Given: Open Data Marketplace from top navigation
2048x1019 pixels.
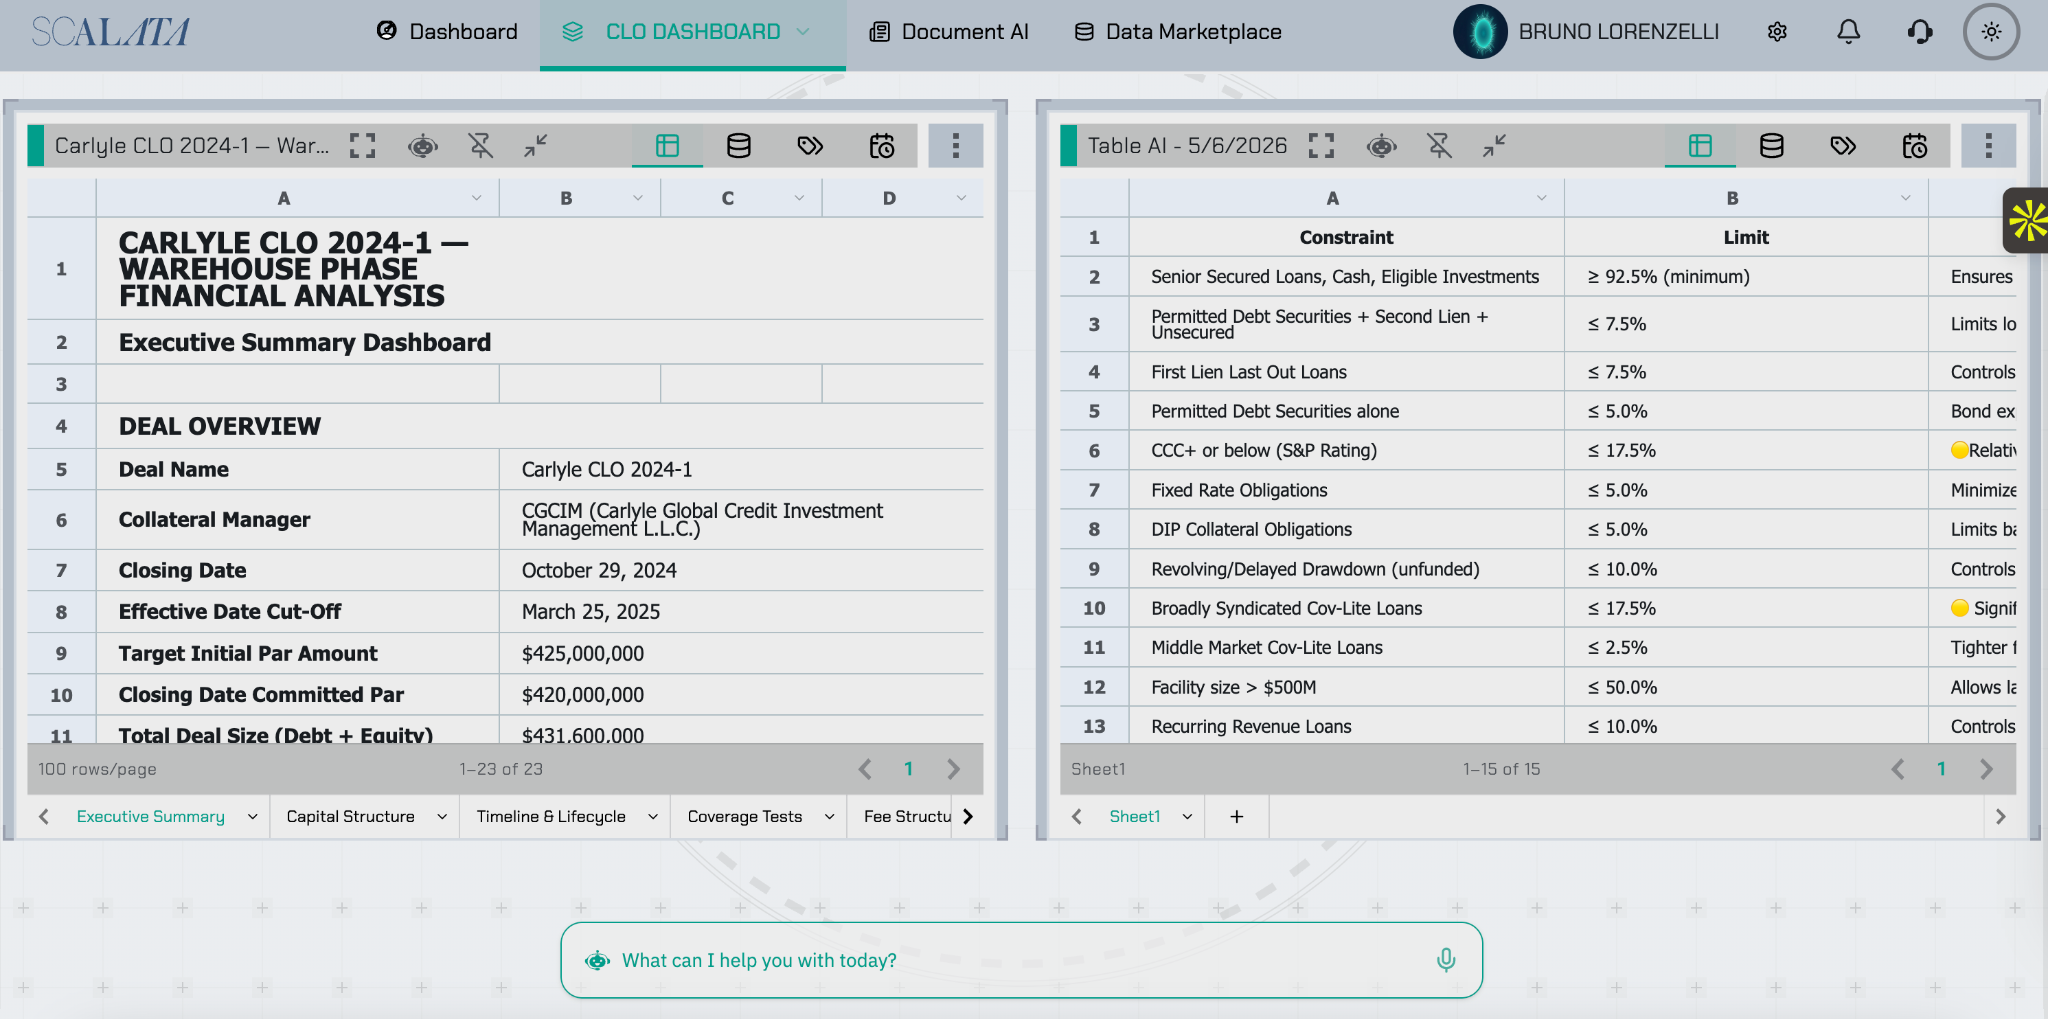Looking at the screenshot, I should coord(1178,32).
